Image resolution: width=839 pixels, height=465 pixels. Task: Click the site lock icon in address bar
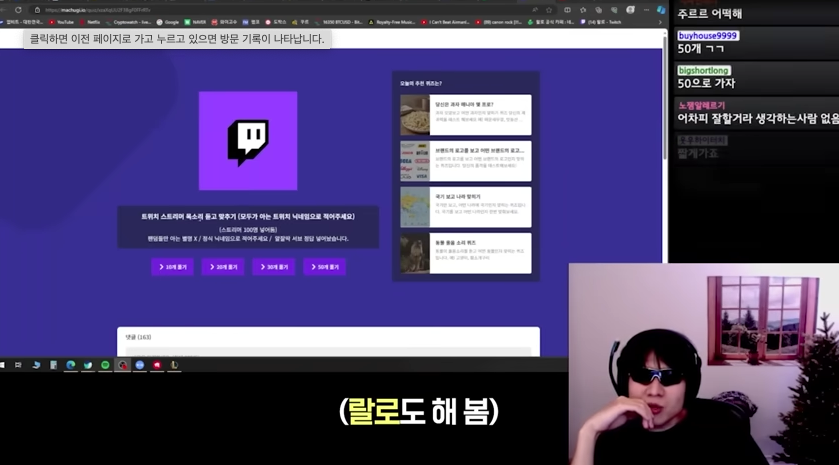click(37, 10)
